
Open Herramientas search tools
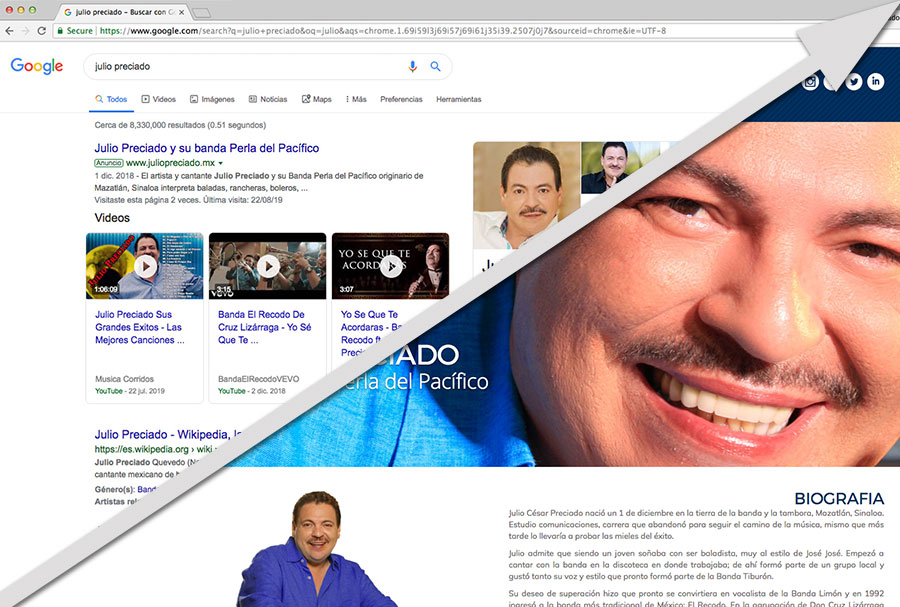(x=459, y=99)
